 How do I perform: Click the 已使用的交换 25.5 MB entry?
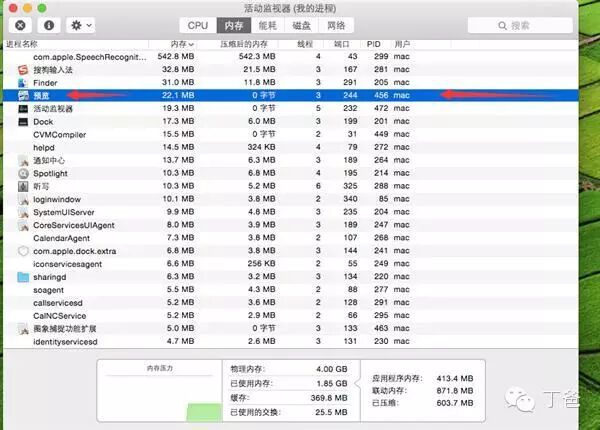pos(289,412)
